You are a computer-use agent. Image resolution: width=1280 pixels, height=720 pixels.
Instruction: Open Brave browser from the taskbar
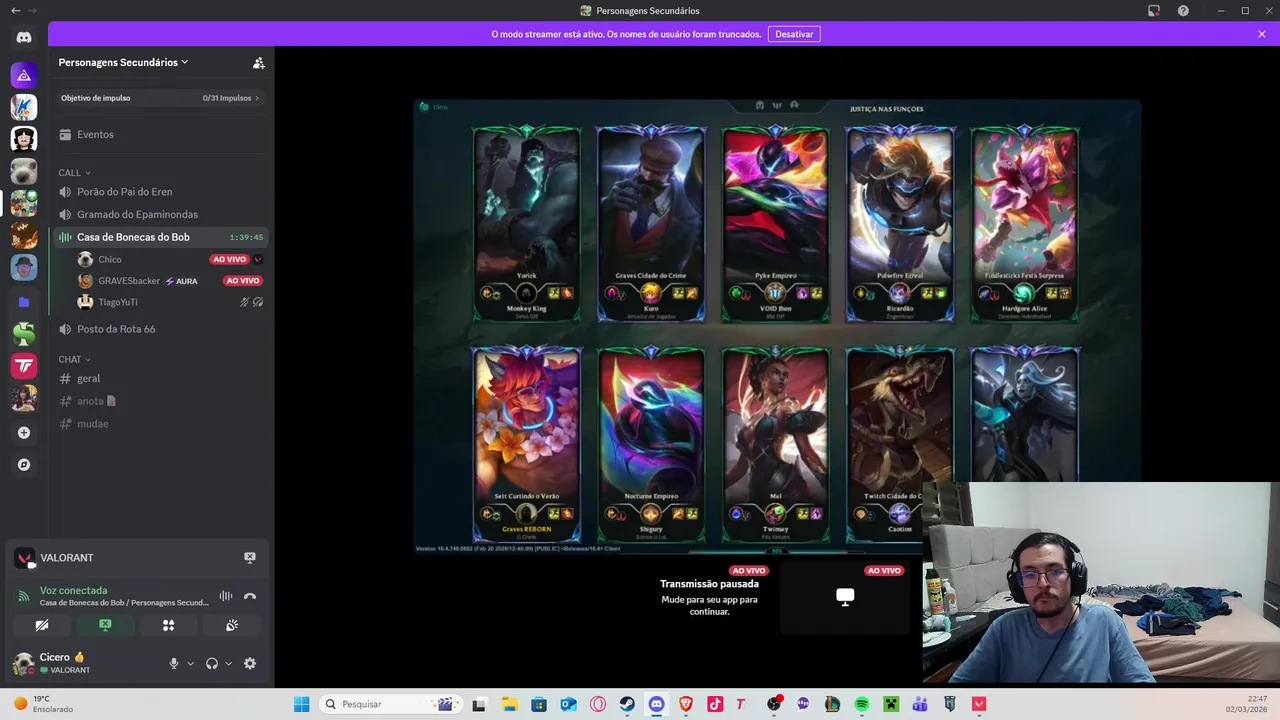click(x=685, y=704)
